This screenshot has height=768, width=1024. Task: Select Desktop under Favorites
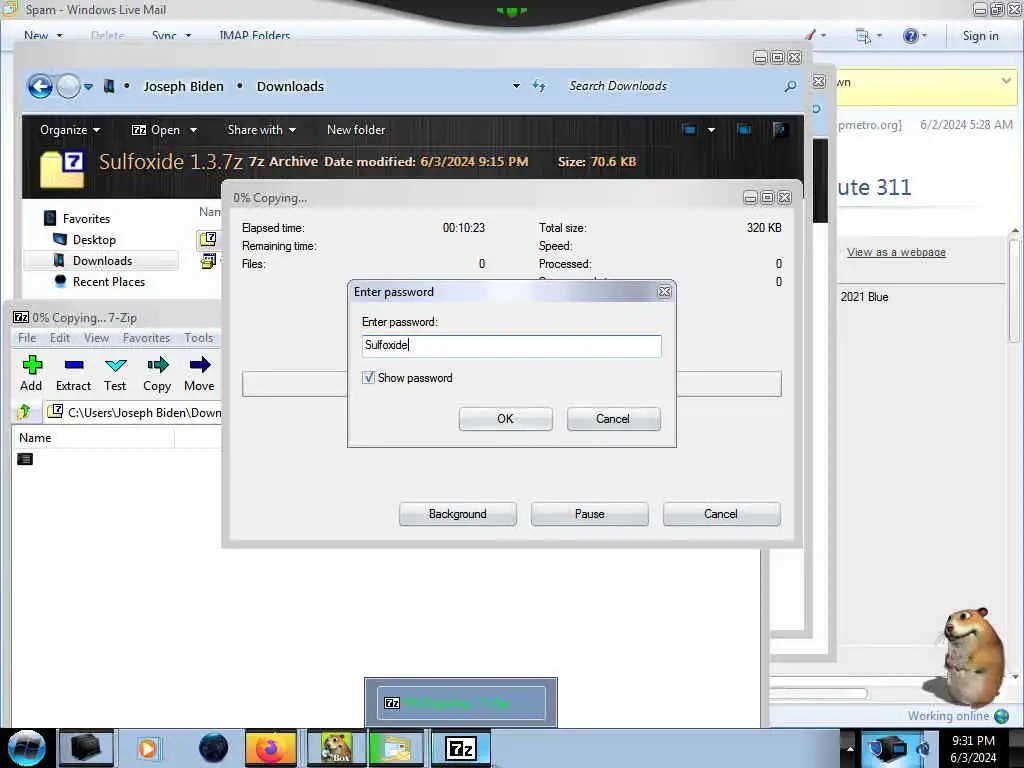pos(94,240)
